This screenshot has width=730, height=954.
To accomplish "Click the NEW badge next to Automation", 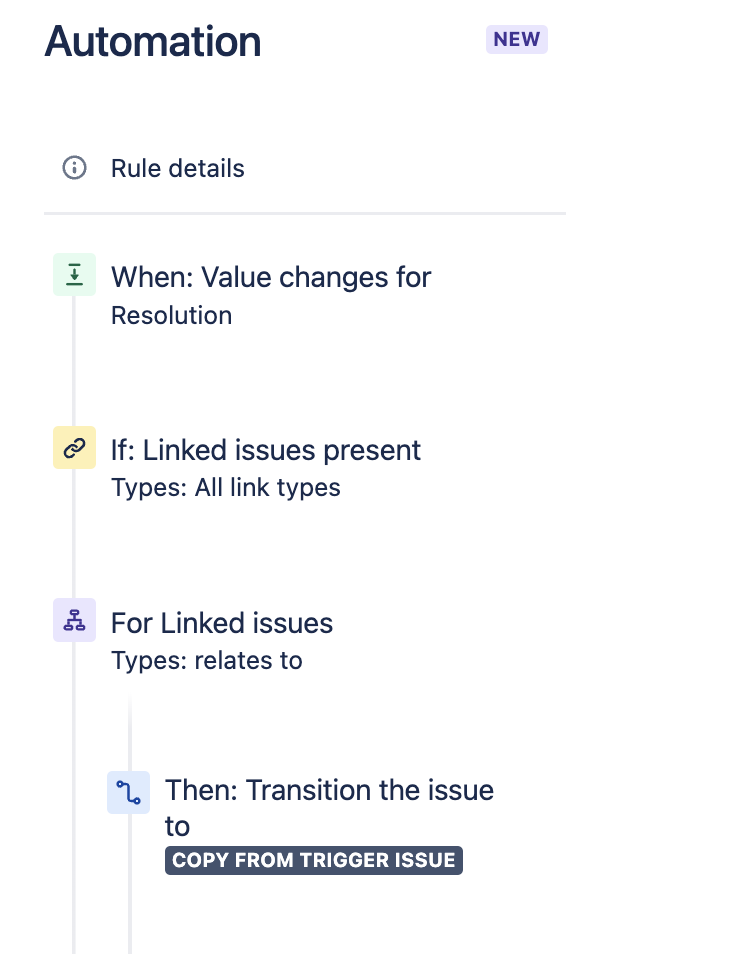I will pos(516,39).
